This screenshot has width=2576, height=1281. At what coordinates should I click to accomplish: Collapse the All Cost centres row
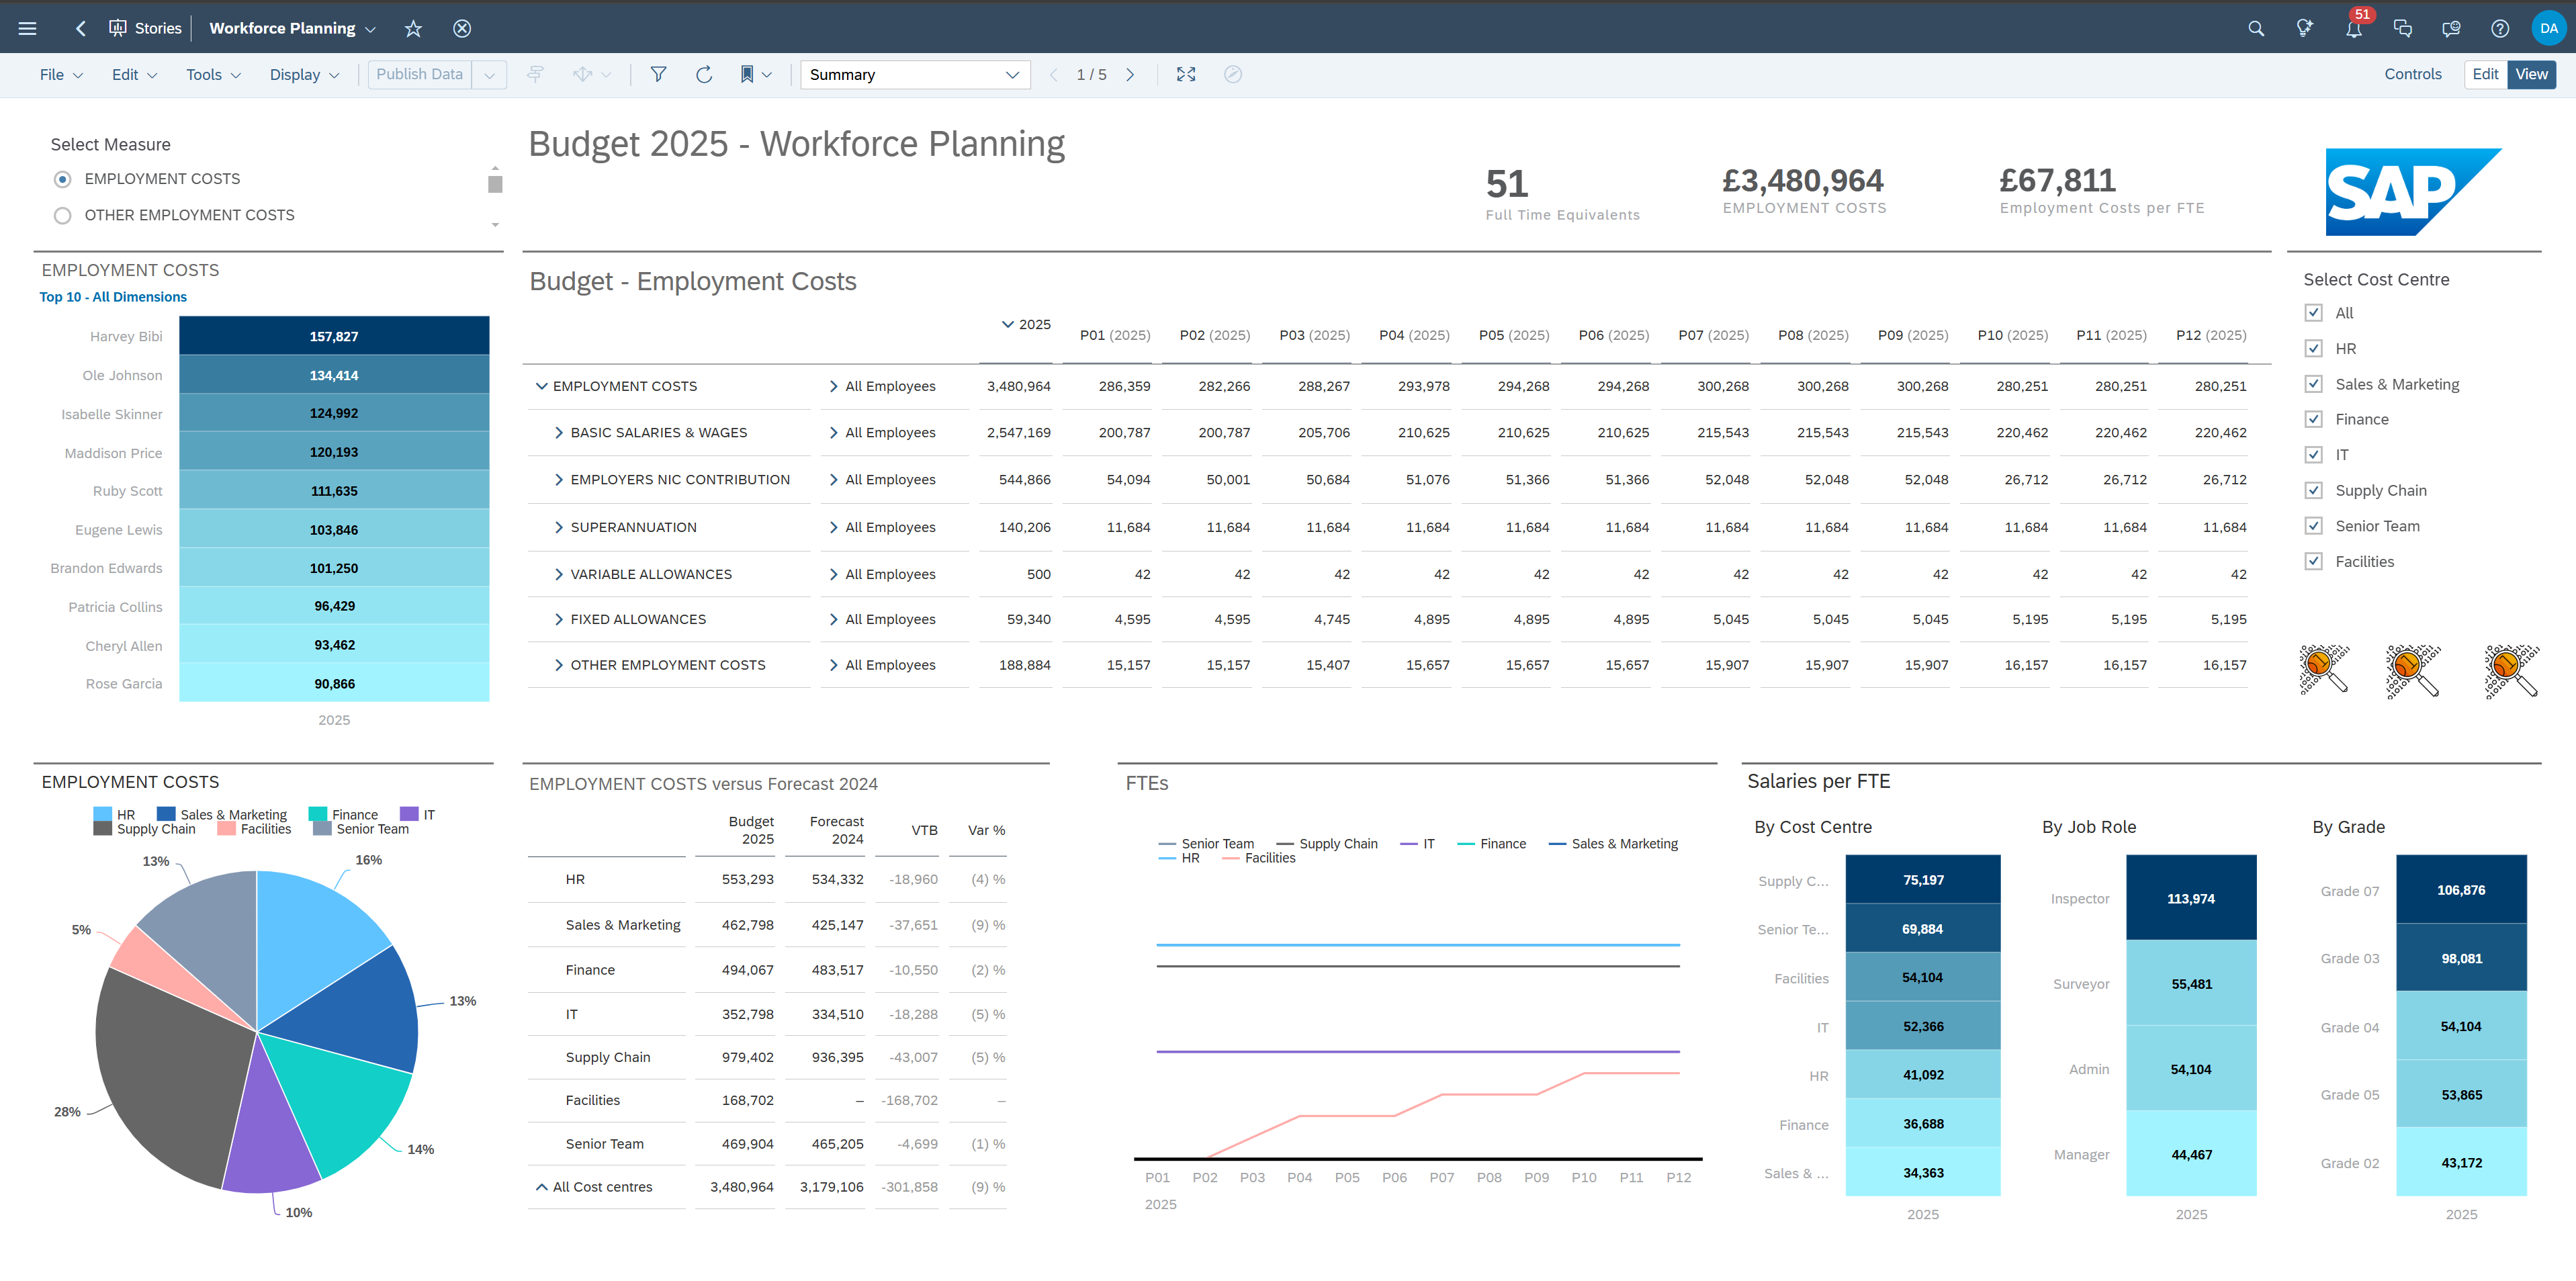[x=541, y=1187]
